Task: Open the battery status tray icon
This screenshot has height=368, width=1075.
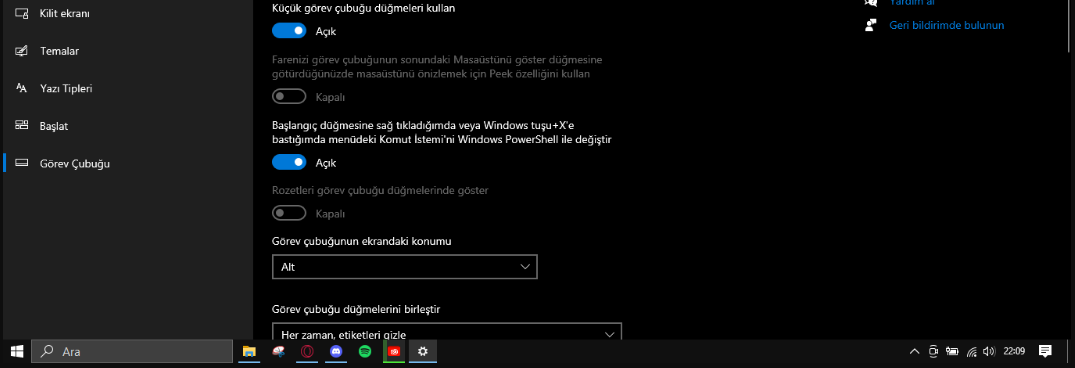Action: (x=952, y=352)
